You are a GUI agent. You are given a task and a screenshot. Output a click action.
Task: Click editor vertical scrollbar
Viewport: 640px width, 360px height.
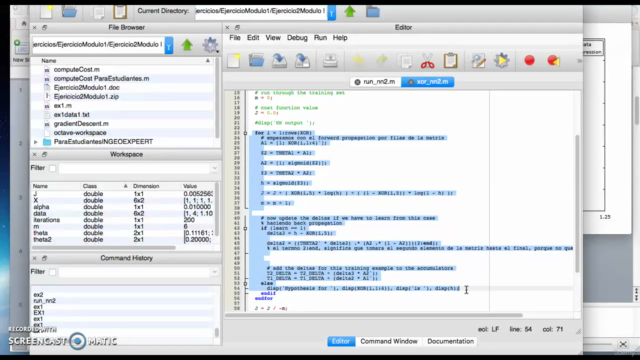577,203
